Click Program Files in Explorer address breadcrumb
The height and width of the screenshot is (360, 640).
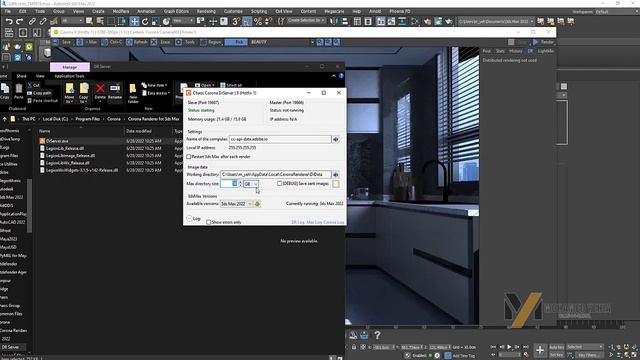click(88, 119)
